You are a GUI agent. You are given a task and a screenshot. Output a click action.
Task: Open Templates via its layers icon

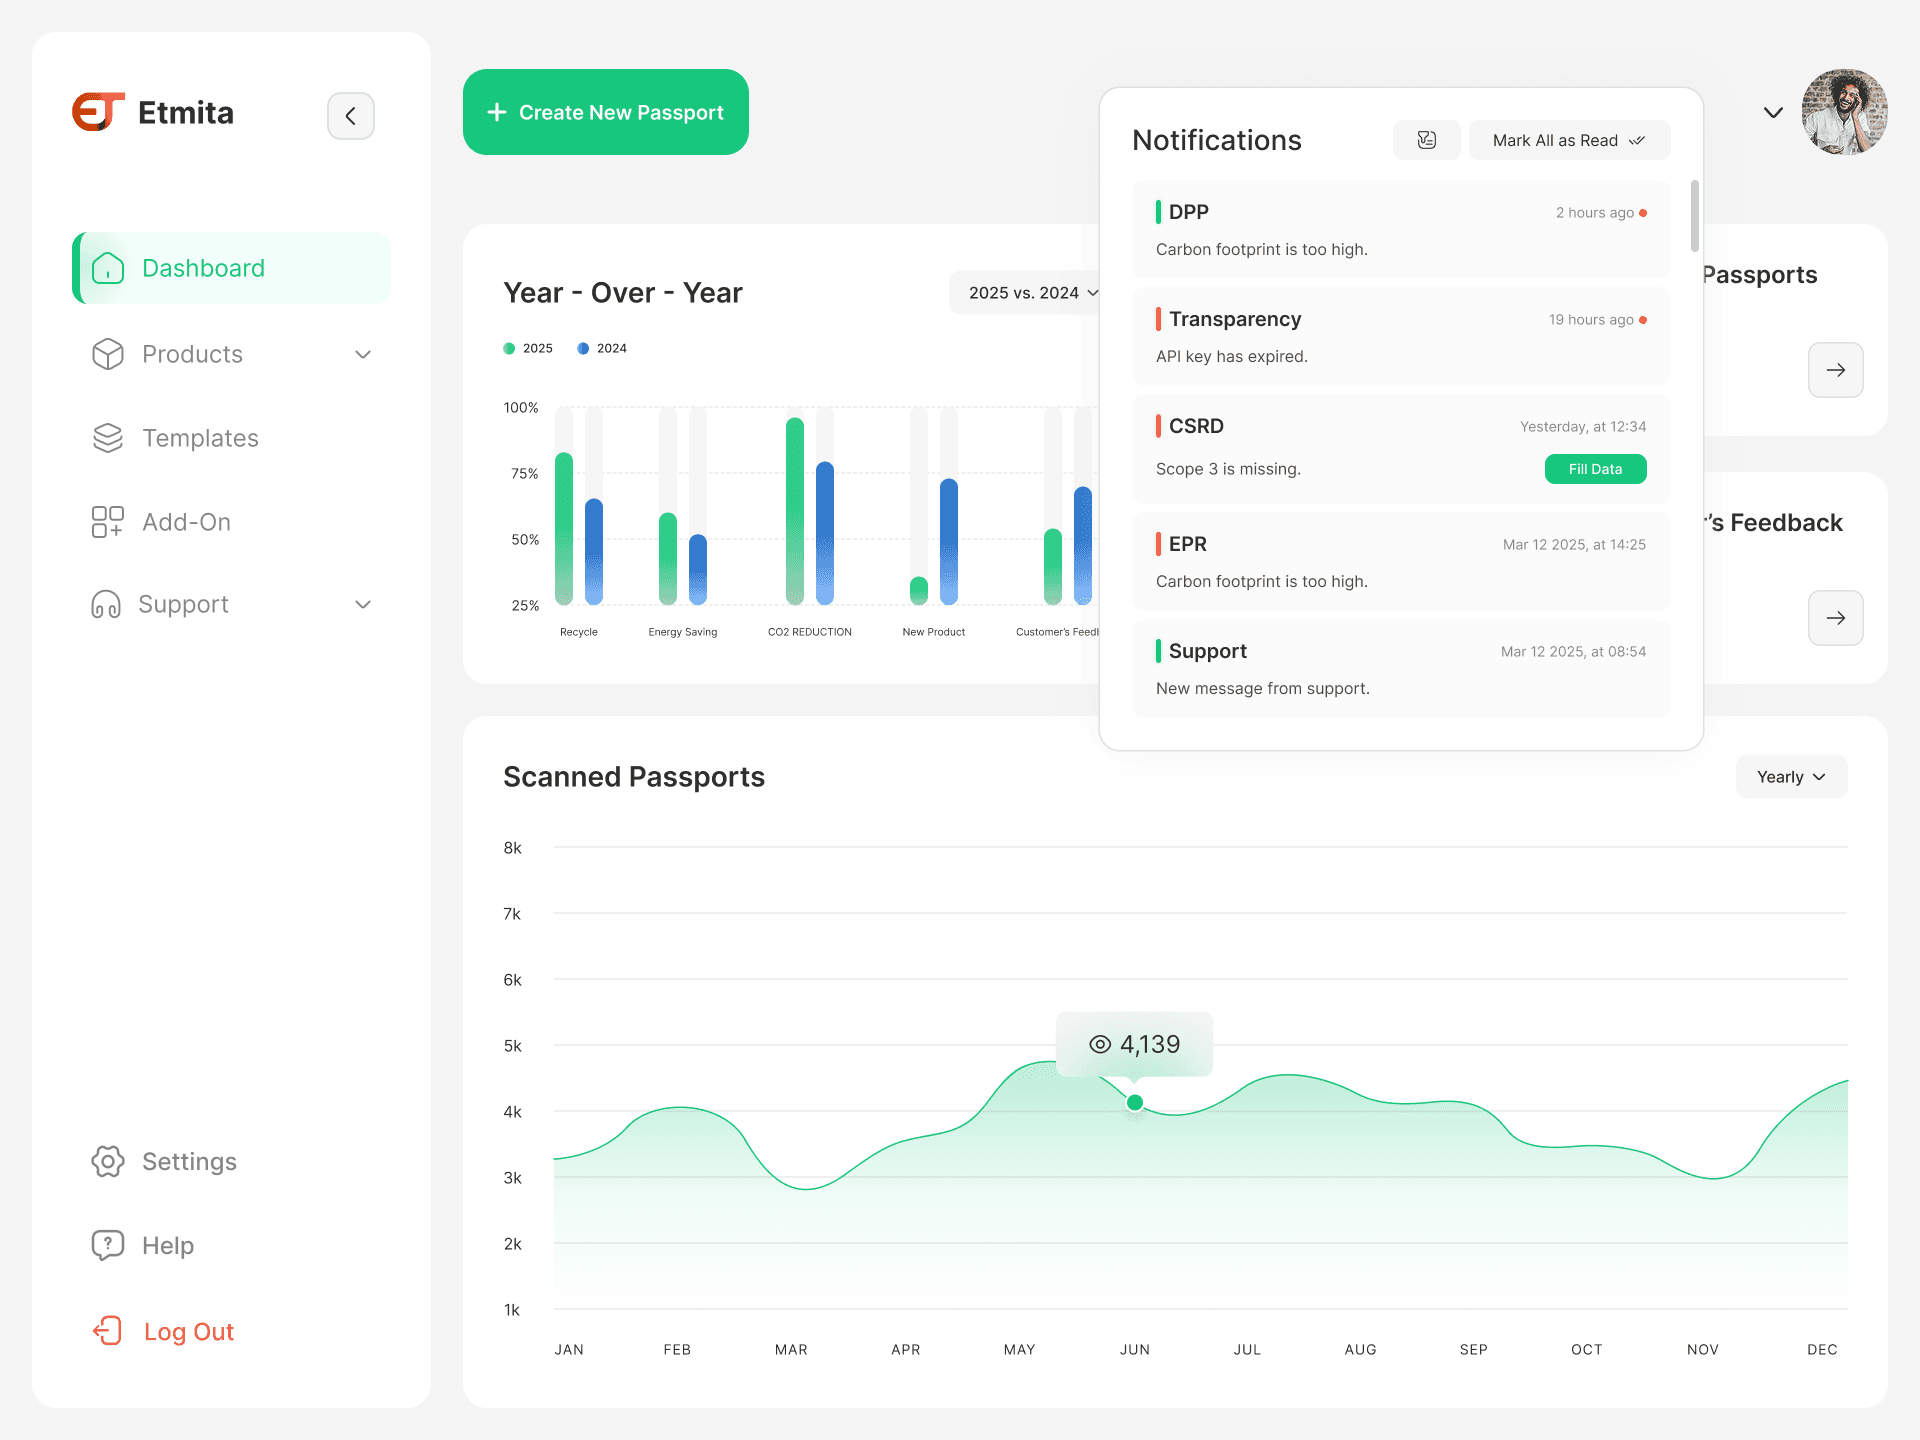(107, 438)
